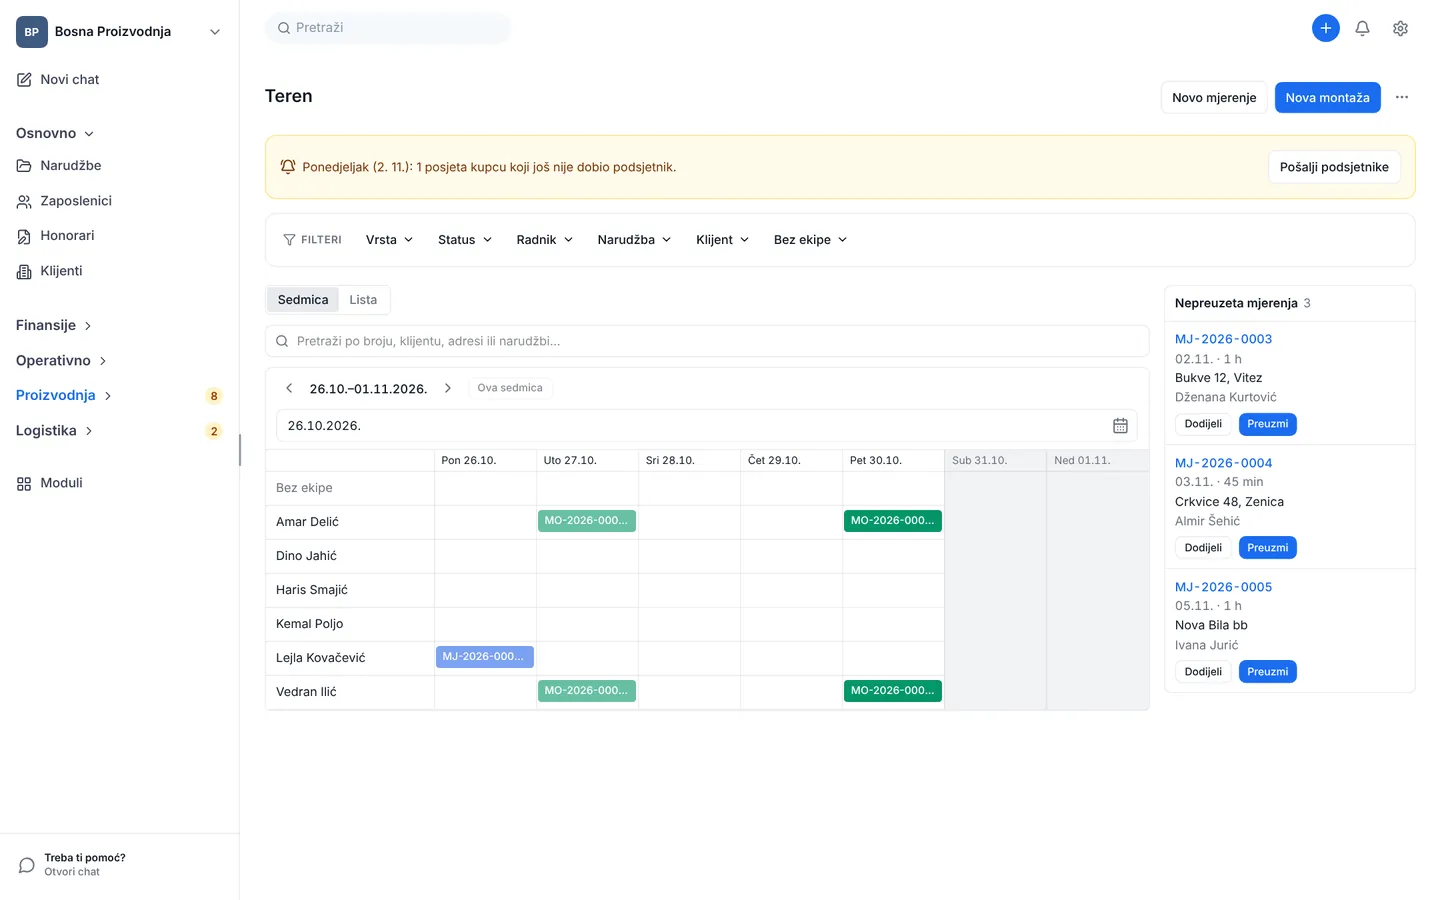Open calendar picker icon in date field
The height and width of the screenshot is (900, 1440).
[x=1120, y=426]
